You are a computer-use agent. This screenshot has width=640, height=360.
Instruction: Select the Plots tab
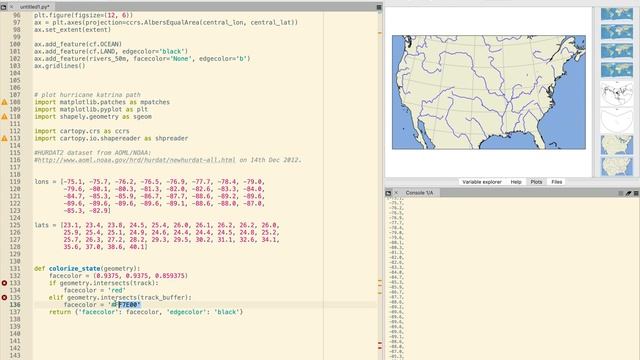coord(536,182)
